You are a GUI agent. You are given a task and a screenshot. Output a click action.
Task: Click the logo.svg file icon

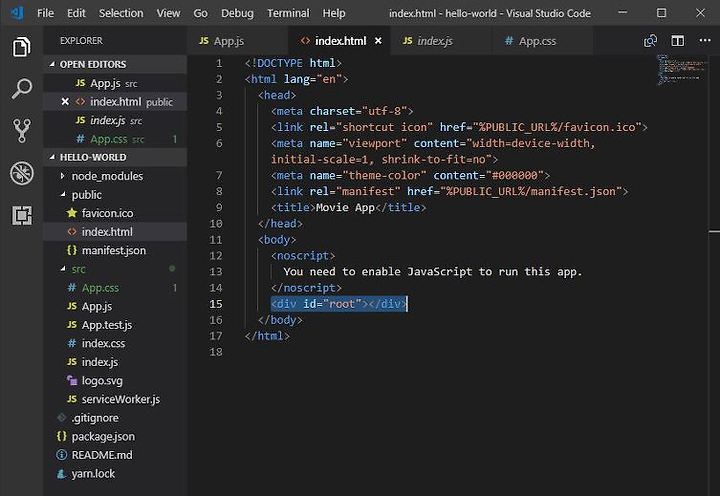click(72, 380)
